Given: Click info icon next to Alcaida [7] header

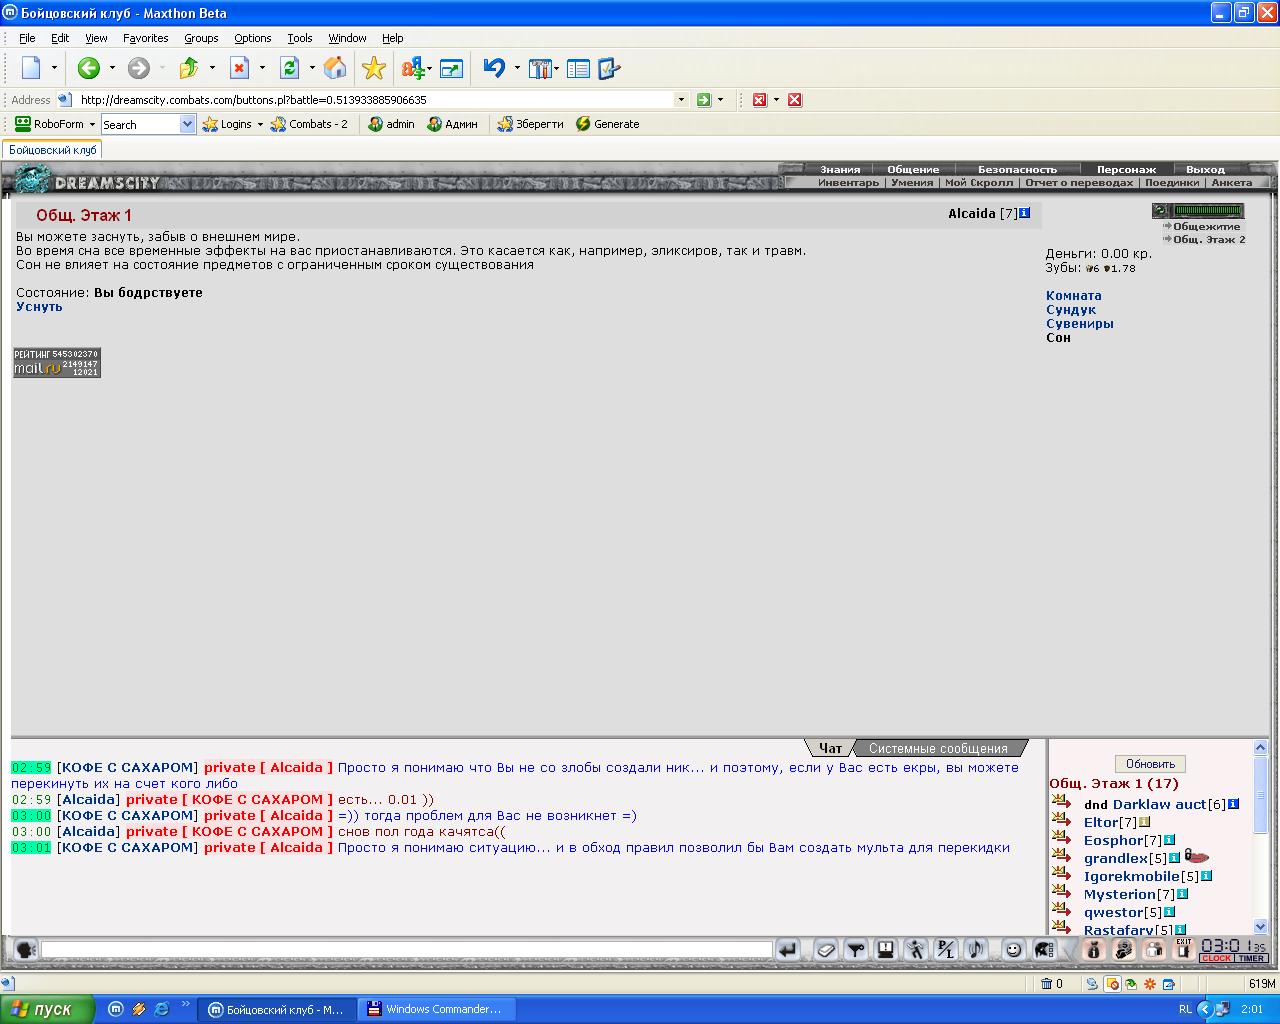Looking at the screenshot, I should pyautogui.click(x=1024, y=213).
